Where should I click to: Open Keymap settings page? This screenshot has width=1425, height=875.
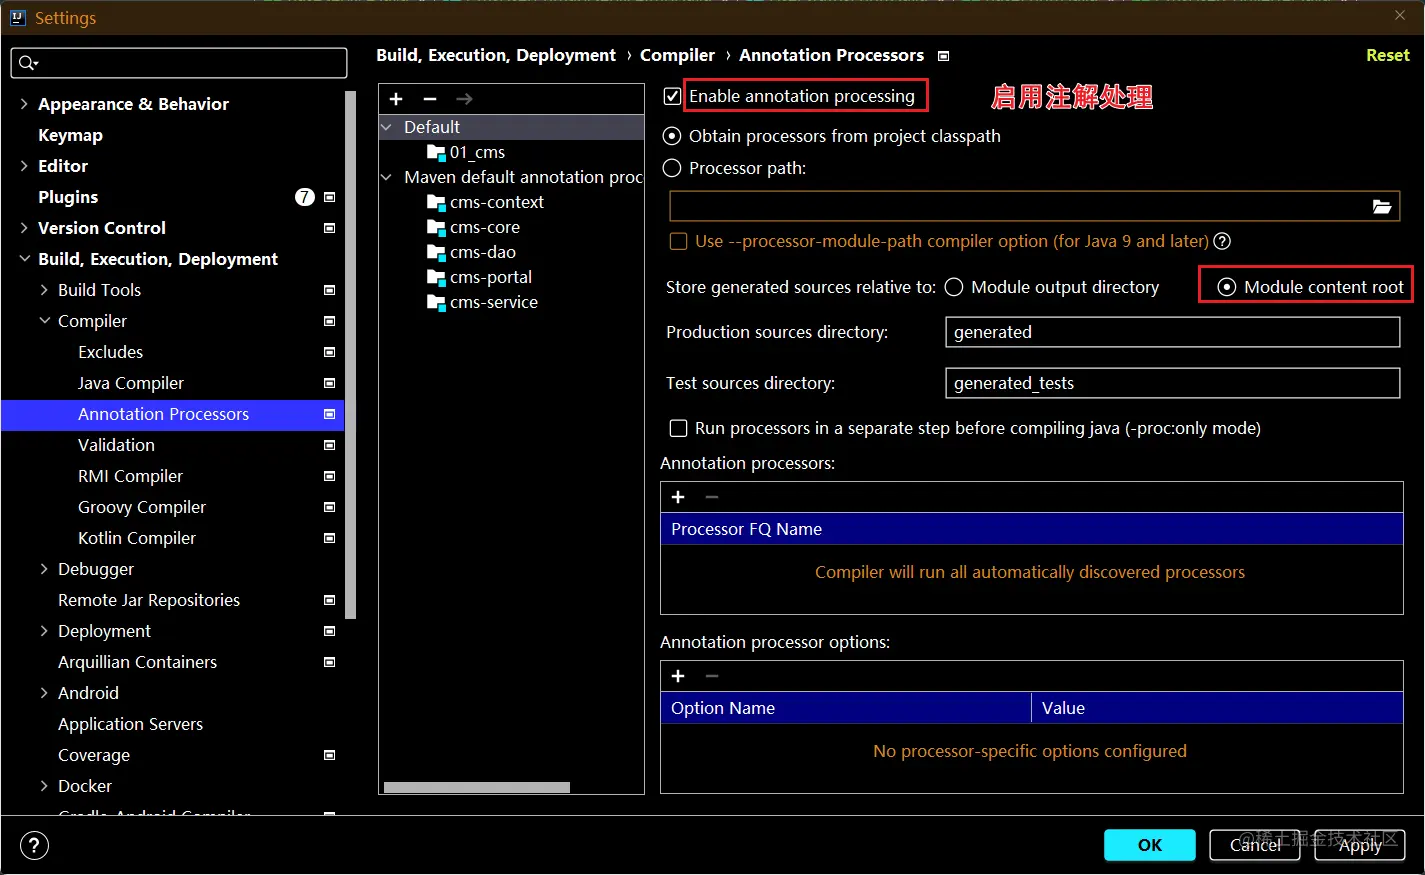tap(70, 135)
